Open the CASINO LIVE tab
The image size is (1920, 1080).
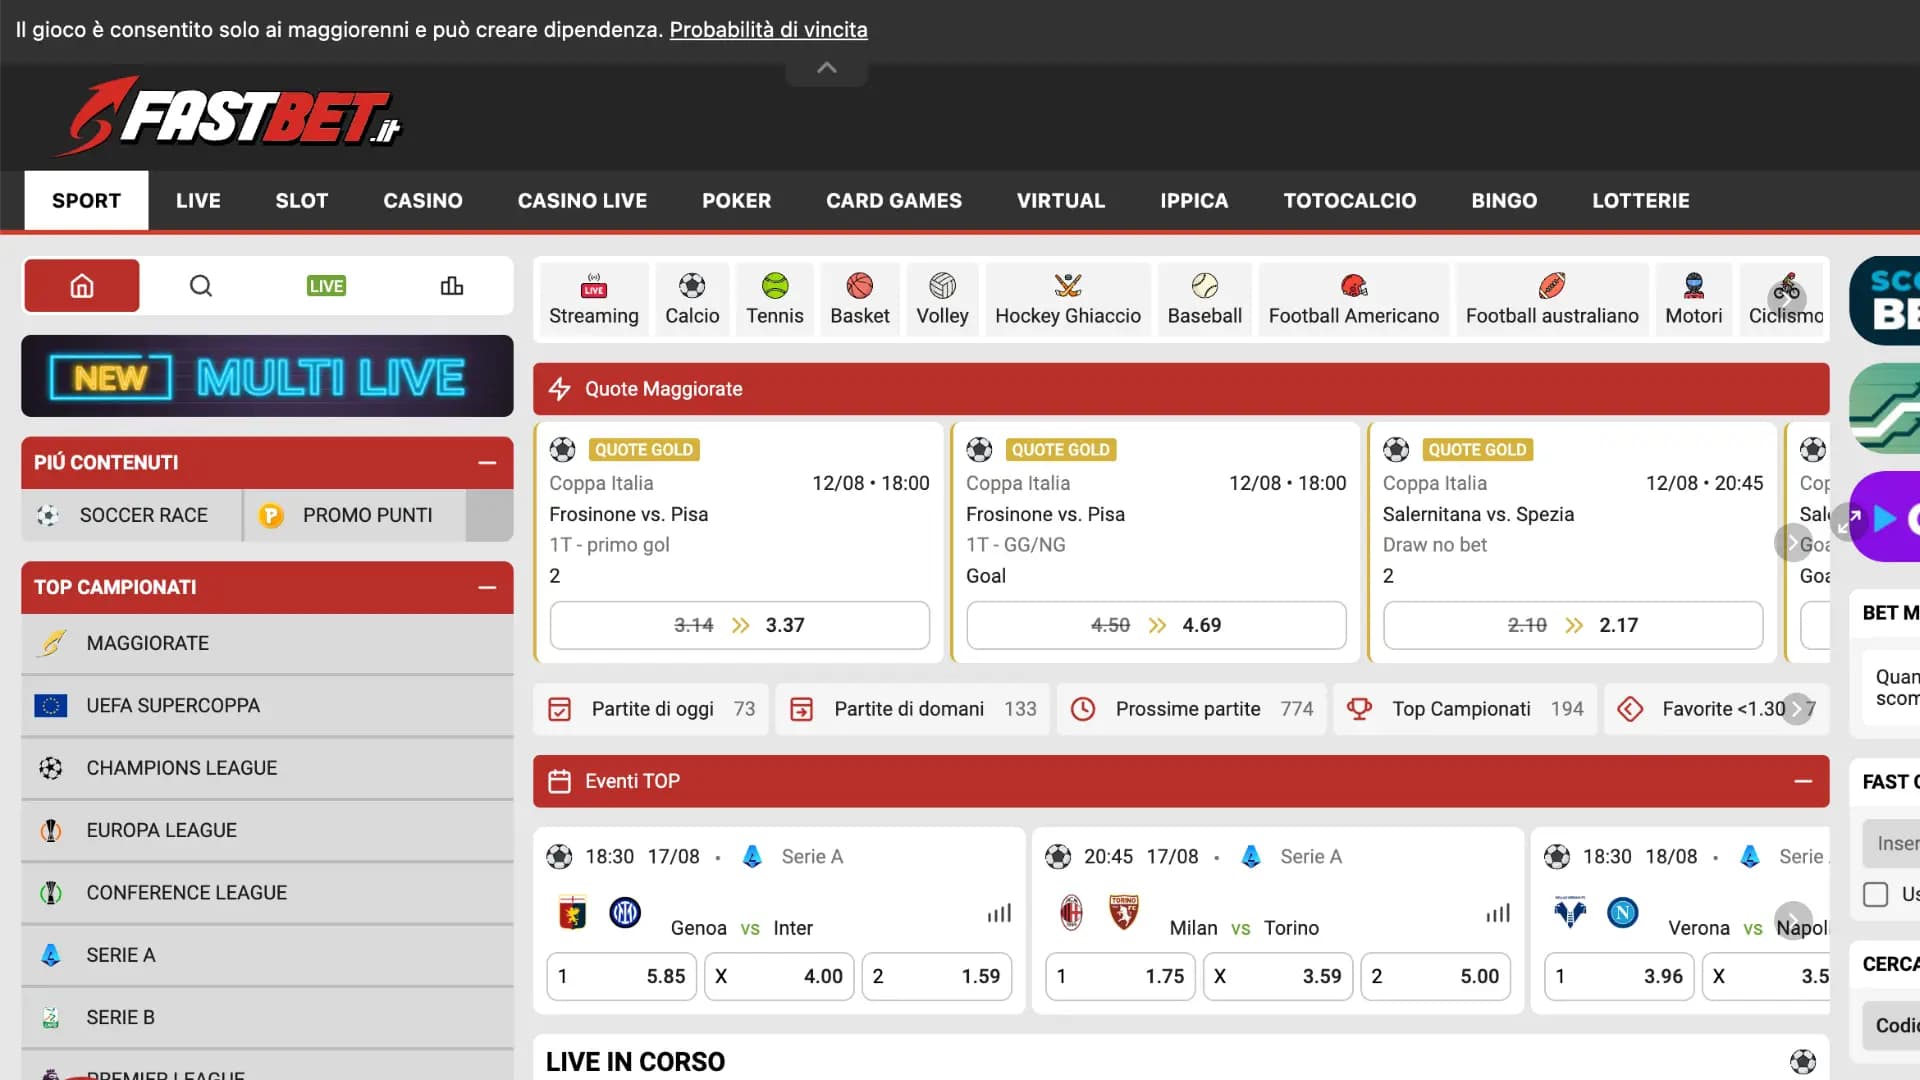point(582,201)
